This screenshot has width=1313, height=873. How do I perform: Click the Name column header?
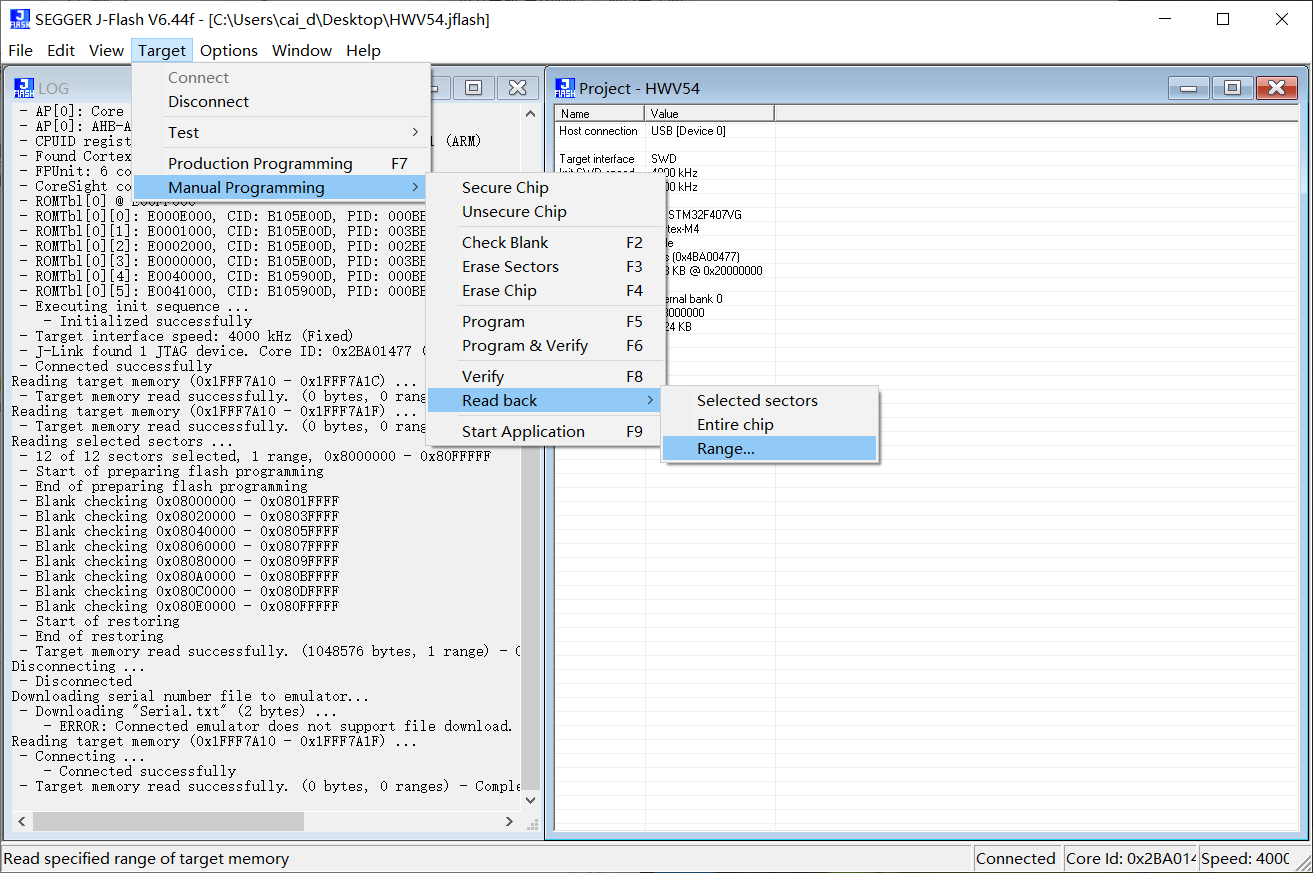[x=600, y=113]
